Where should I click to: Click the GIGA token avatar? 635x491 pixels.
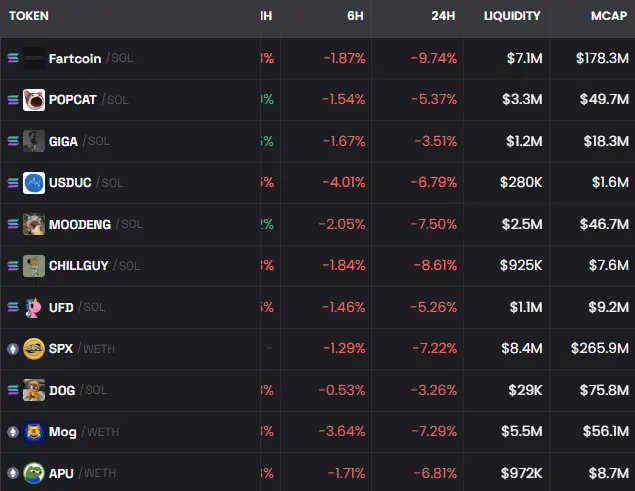click(x=34, y=141)
